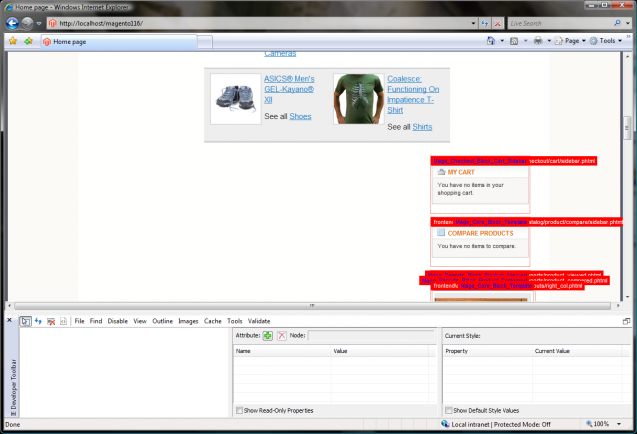
Task: Click the Shoes link
Action: click(x=300, y=117)
